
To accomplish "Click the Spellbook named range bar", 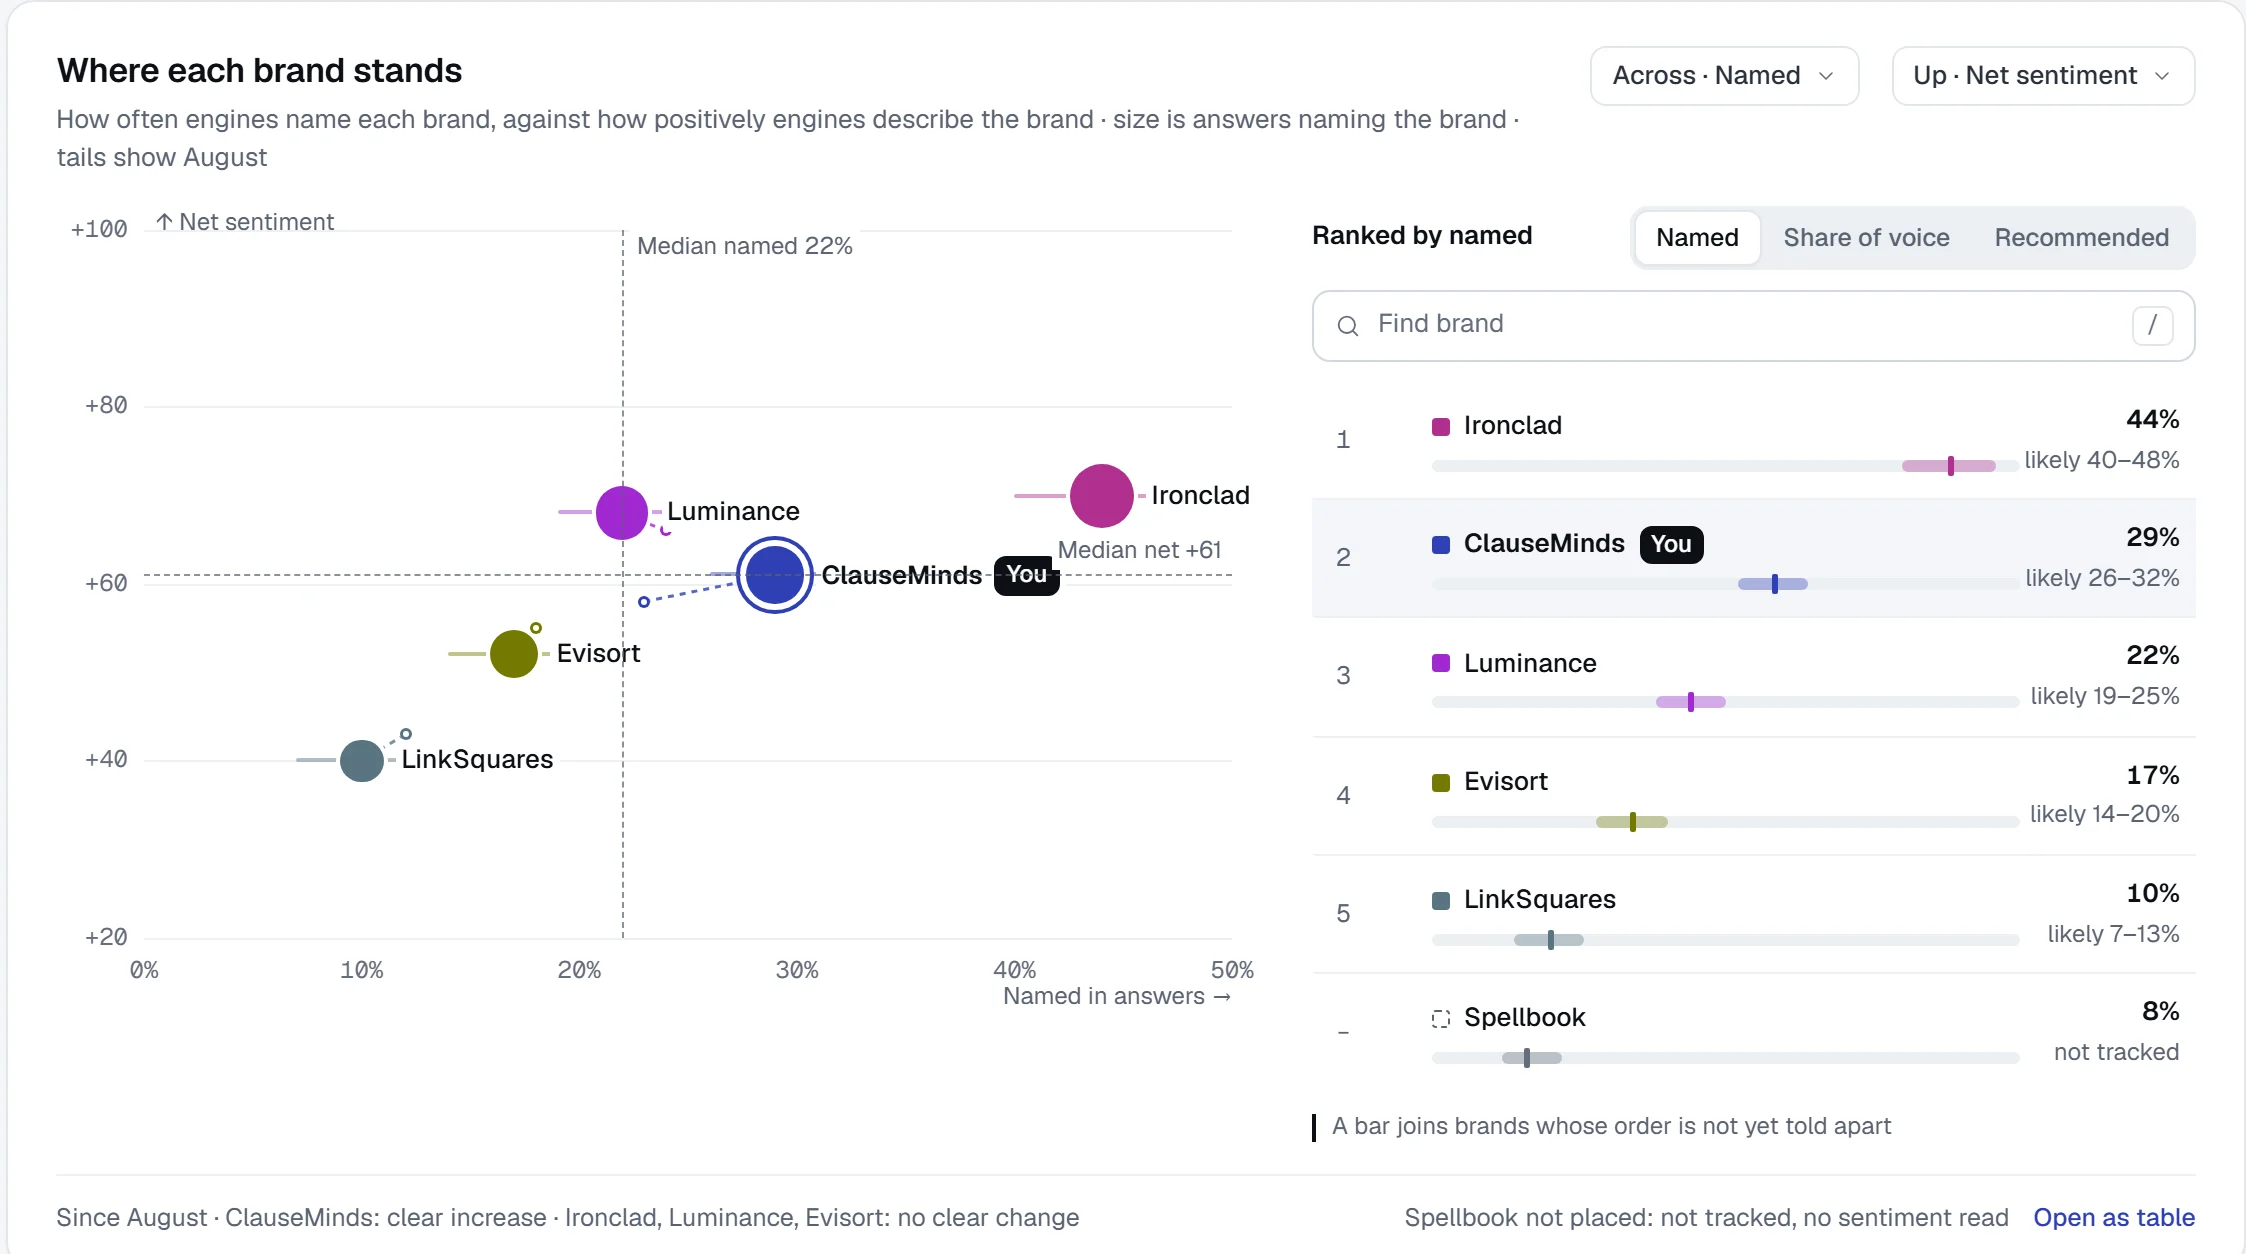I will tap(1532, 1058).
